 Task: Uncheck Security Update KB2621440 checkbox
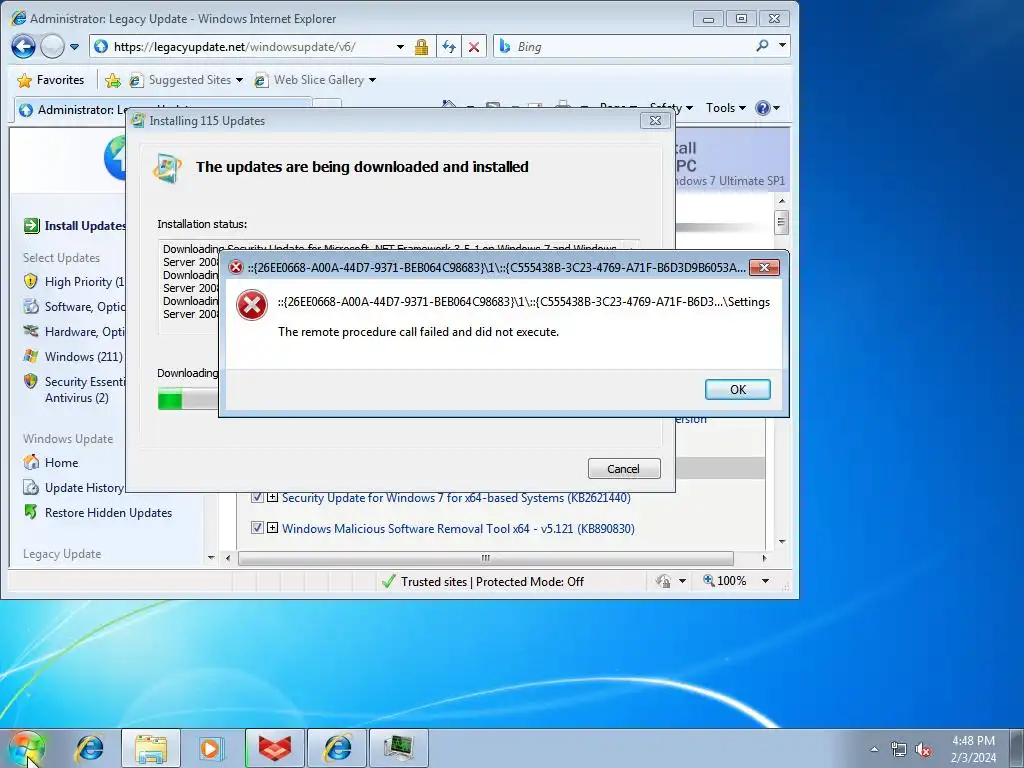pyautogui.click(x=257, y=497)
